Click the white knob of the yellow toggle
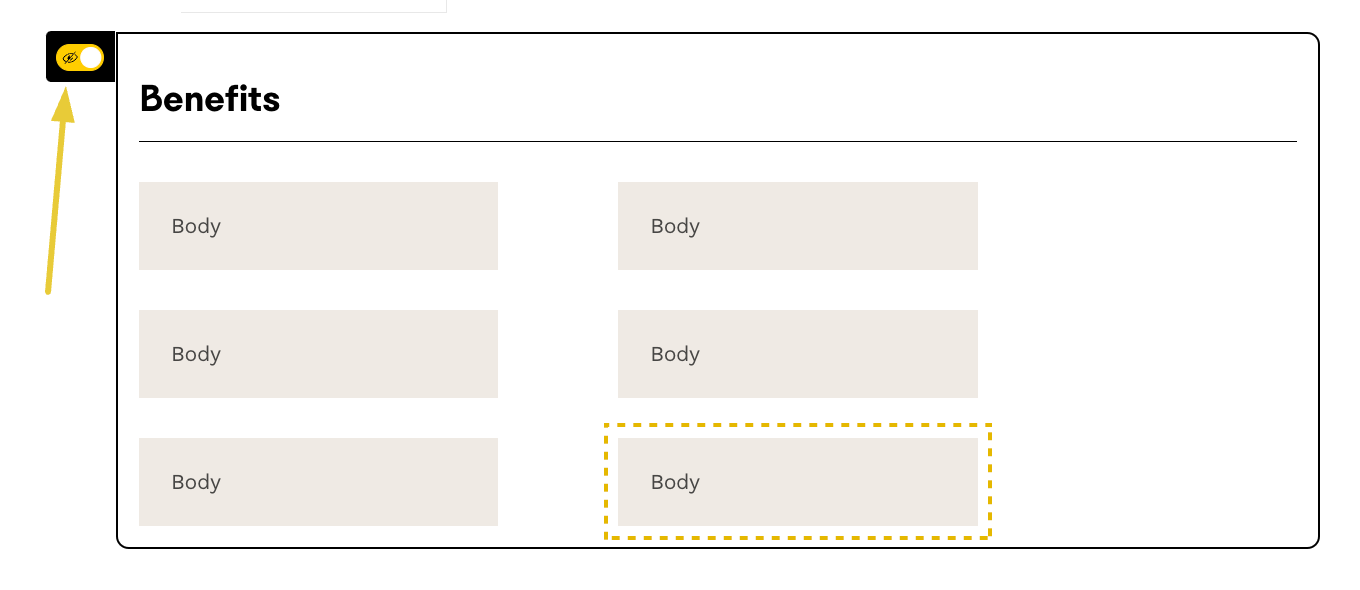 pos(91,58)
